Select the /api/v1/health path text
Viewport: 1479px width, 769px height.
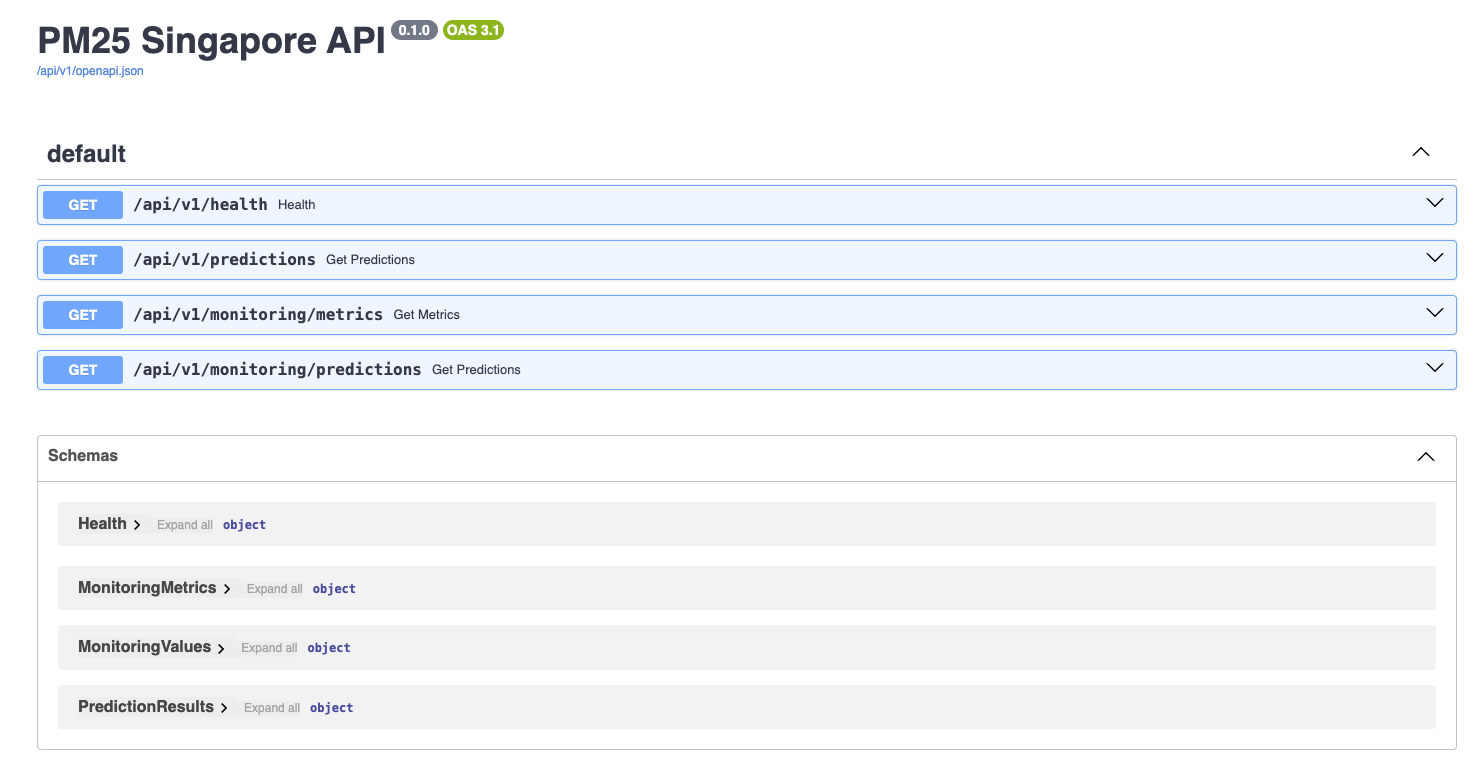tap(200, 204)
